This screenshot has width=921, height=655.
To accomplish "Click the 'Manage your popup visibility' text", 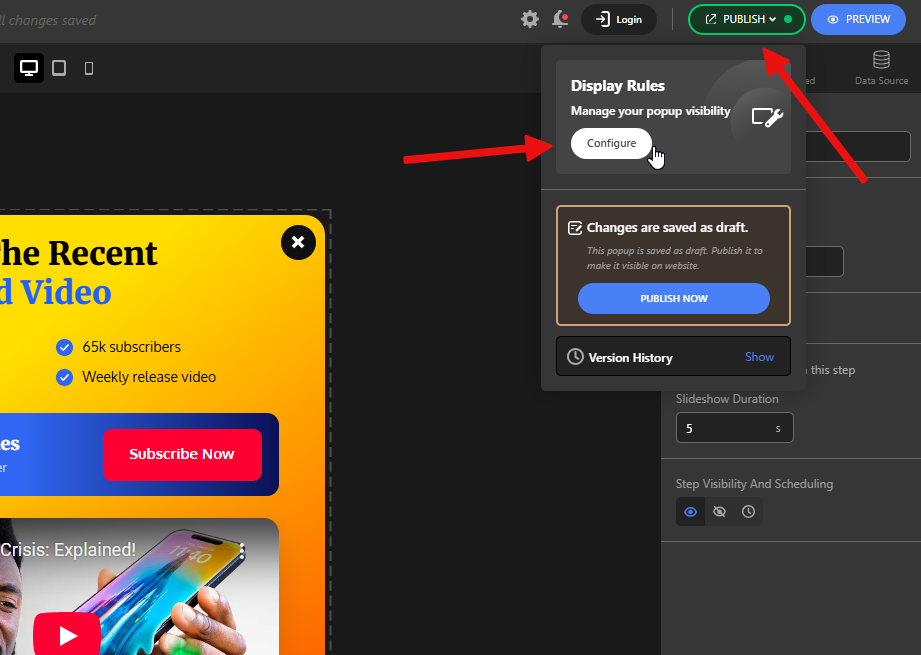I will pos(651,111).
